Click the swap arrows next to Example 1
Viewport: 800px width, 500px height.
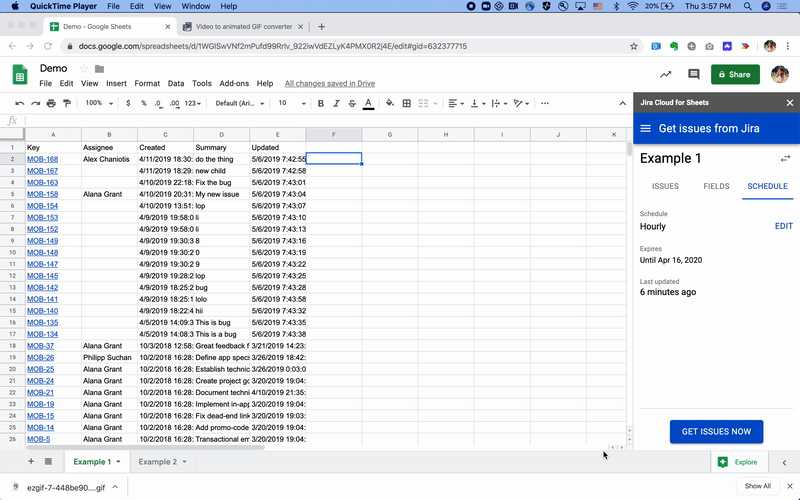[x=785, y=159]
